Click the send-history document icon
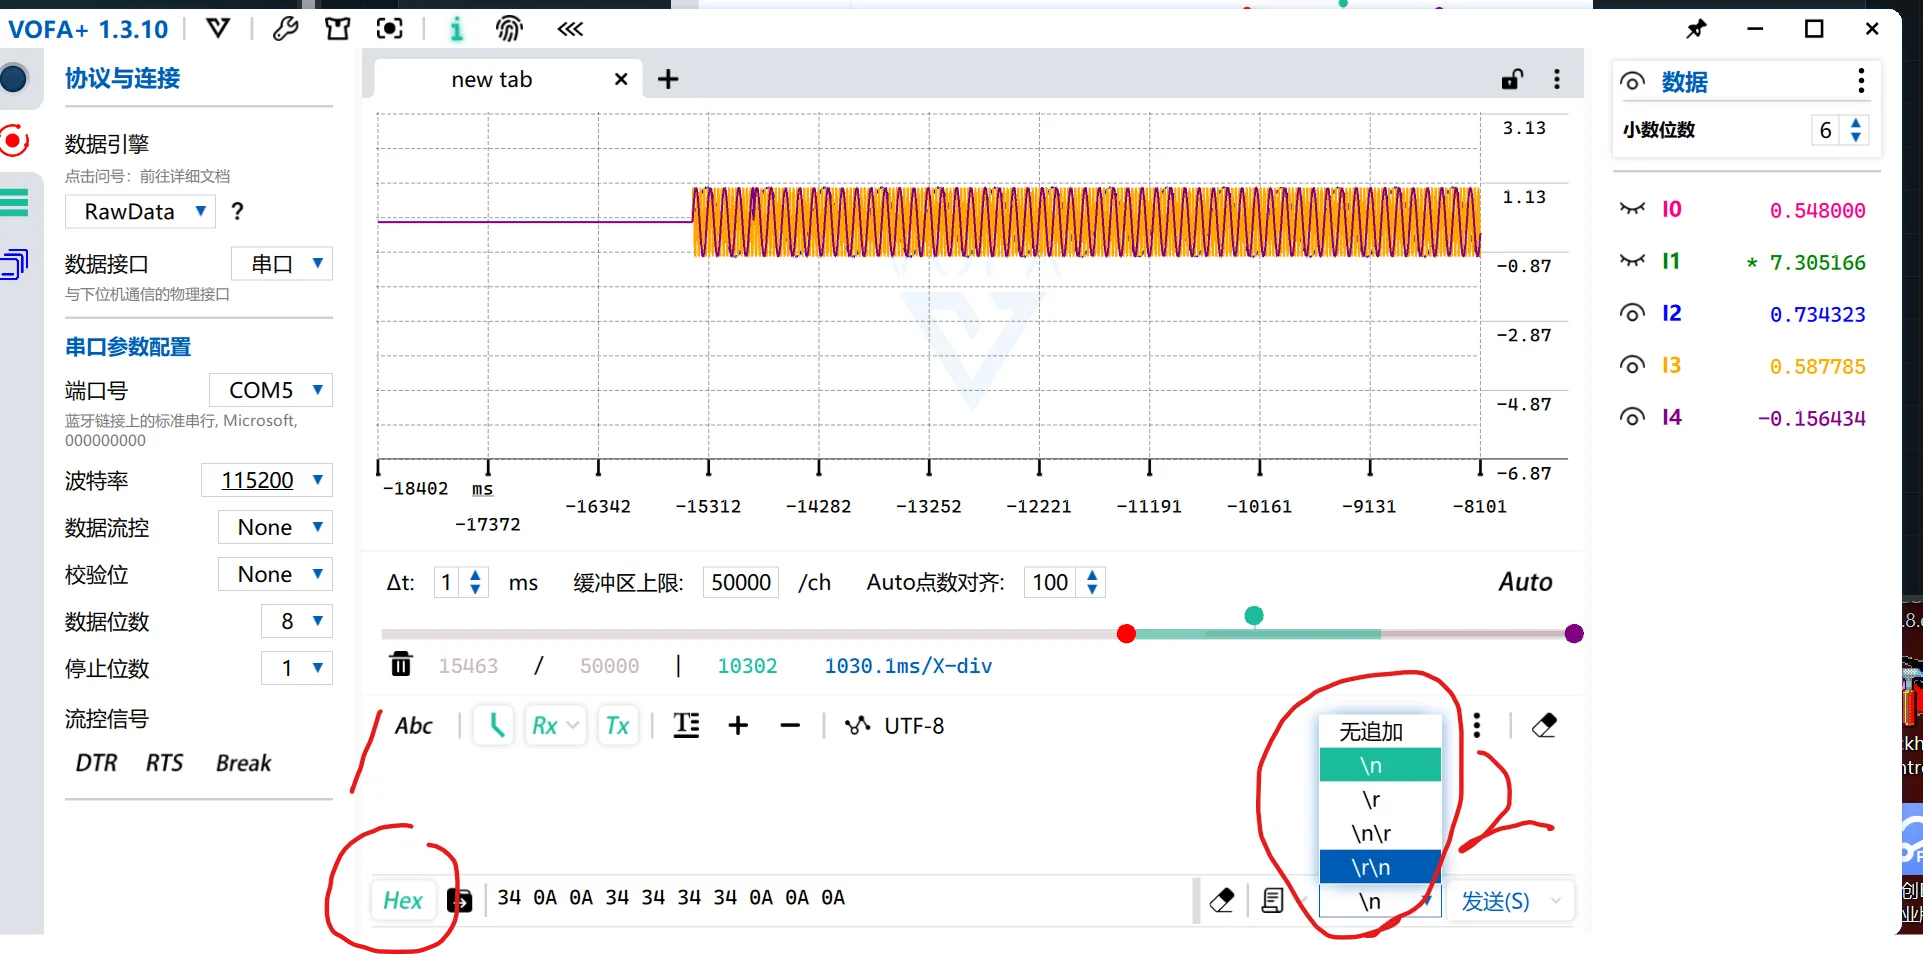1923x955 pixels. 1272,900
